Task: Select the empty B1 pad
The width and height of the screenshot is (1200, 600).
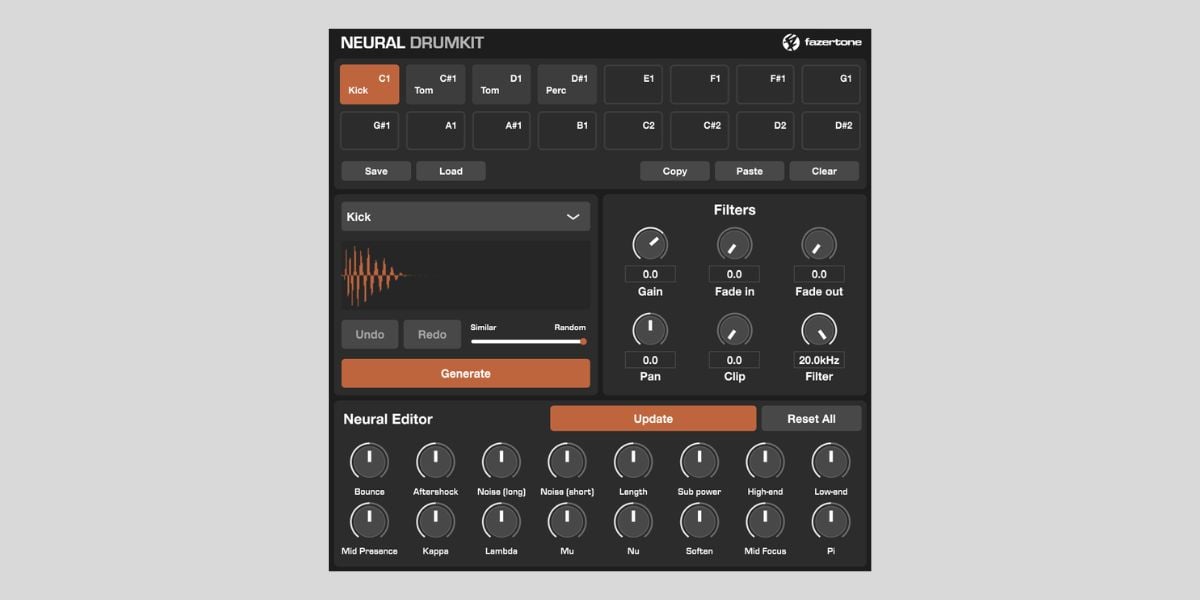Action: click(x=567, y=131)
